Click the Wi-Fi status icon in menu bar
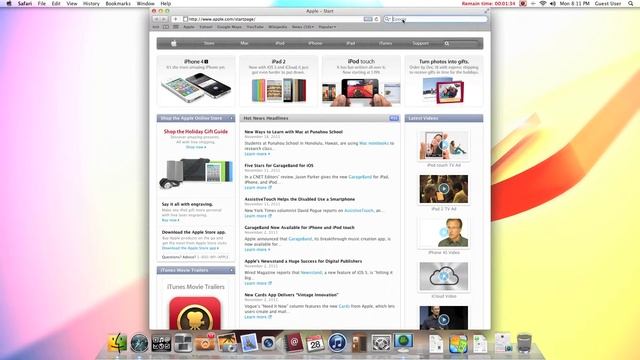Screen dimensions: 640x360 tap(543, 3)
